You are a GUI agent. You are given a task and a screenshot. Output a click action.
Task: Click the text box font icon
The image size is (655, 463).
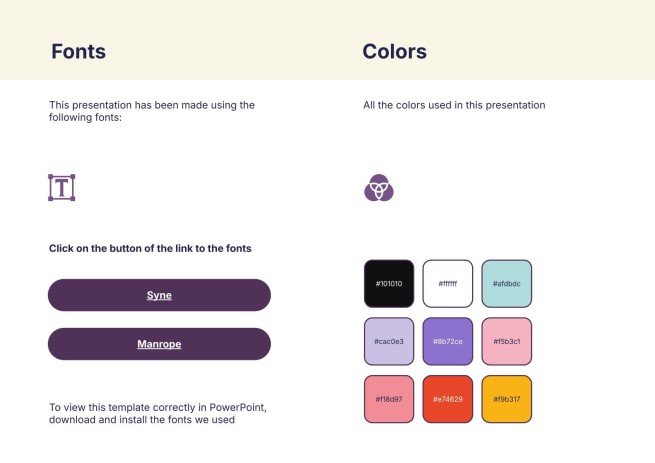(62, 187)
